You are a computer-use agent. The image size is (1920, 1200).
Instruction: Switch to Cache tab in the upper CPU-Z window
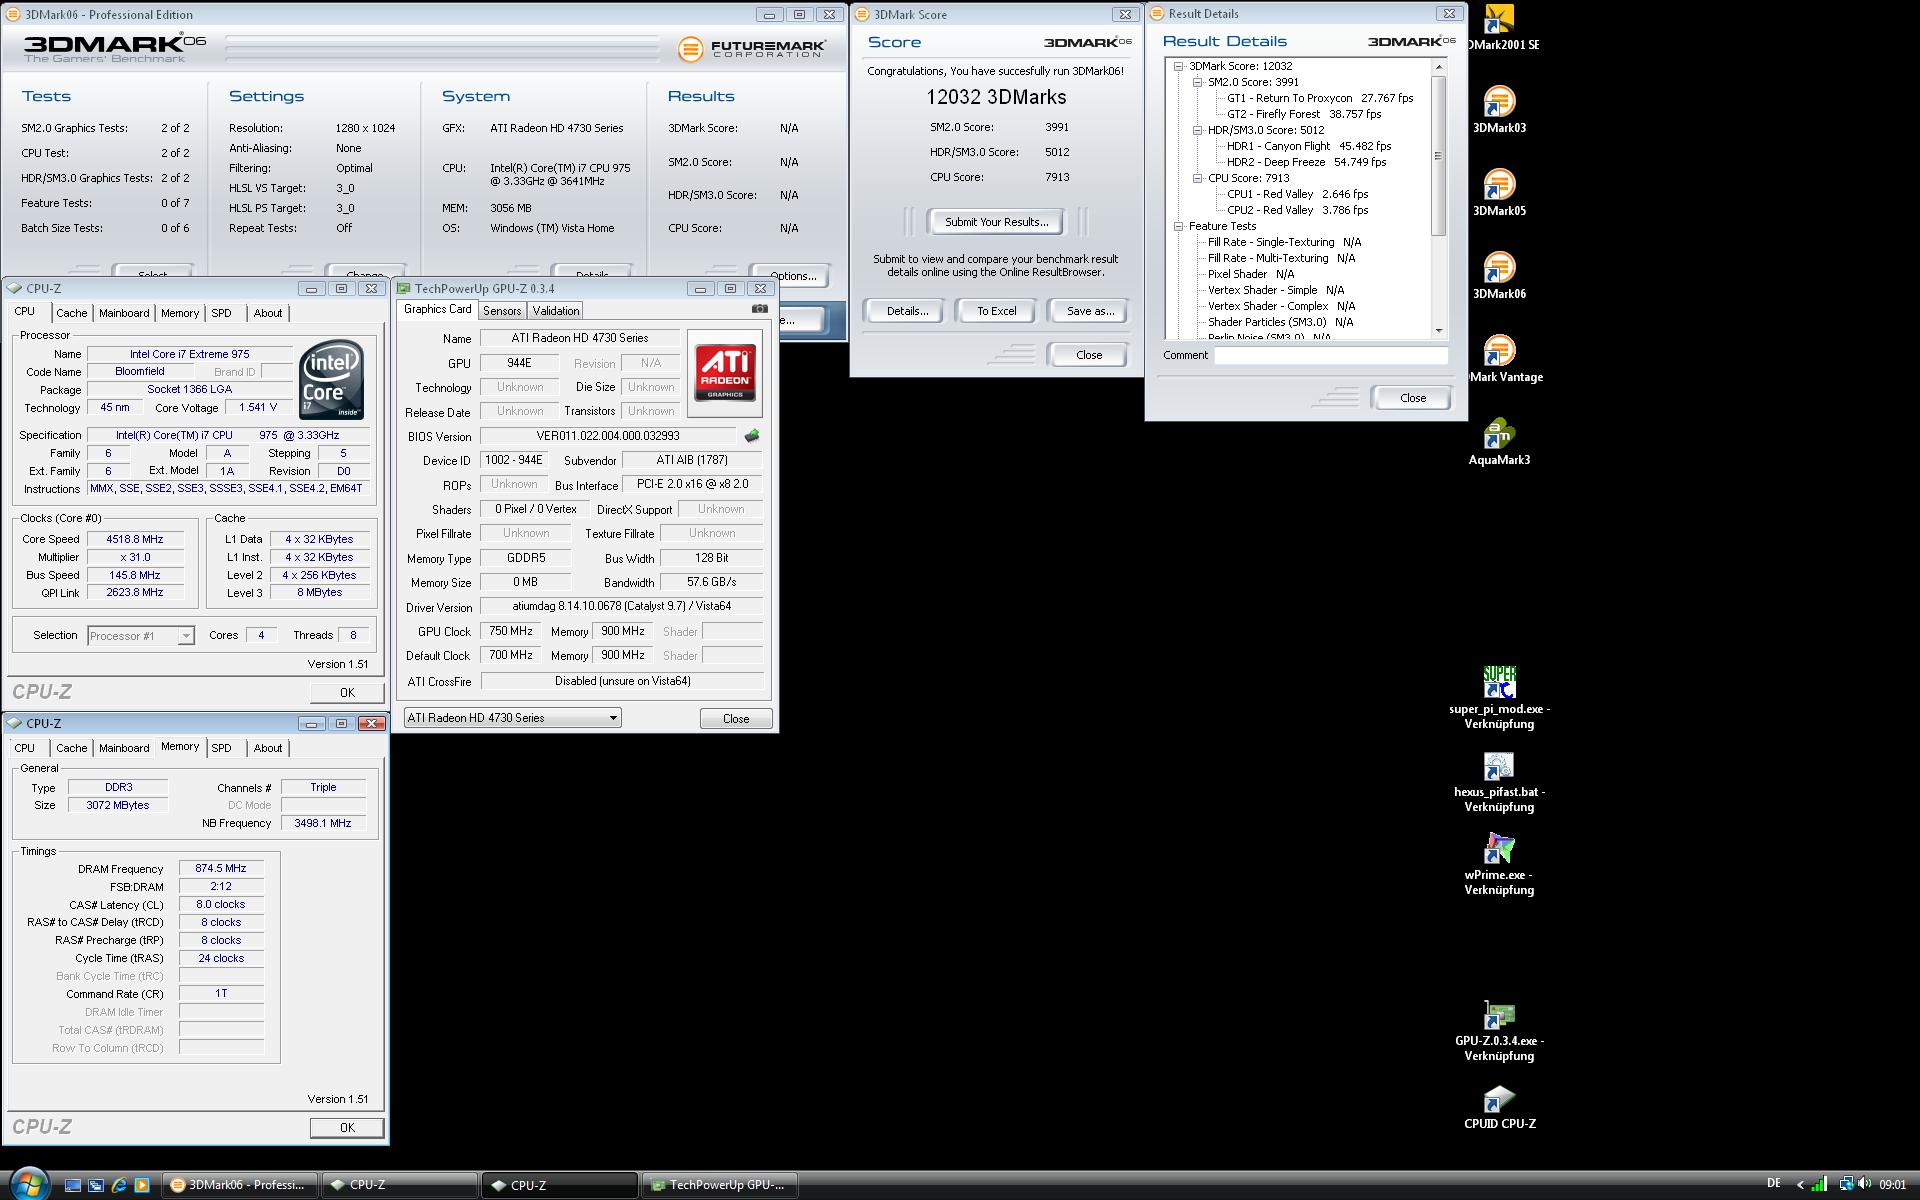pyautogui.click(x=71, y=313)
